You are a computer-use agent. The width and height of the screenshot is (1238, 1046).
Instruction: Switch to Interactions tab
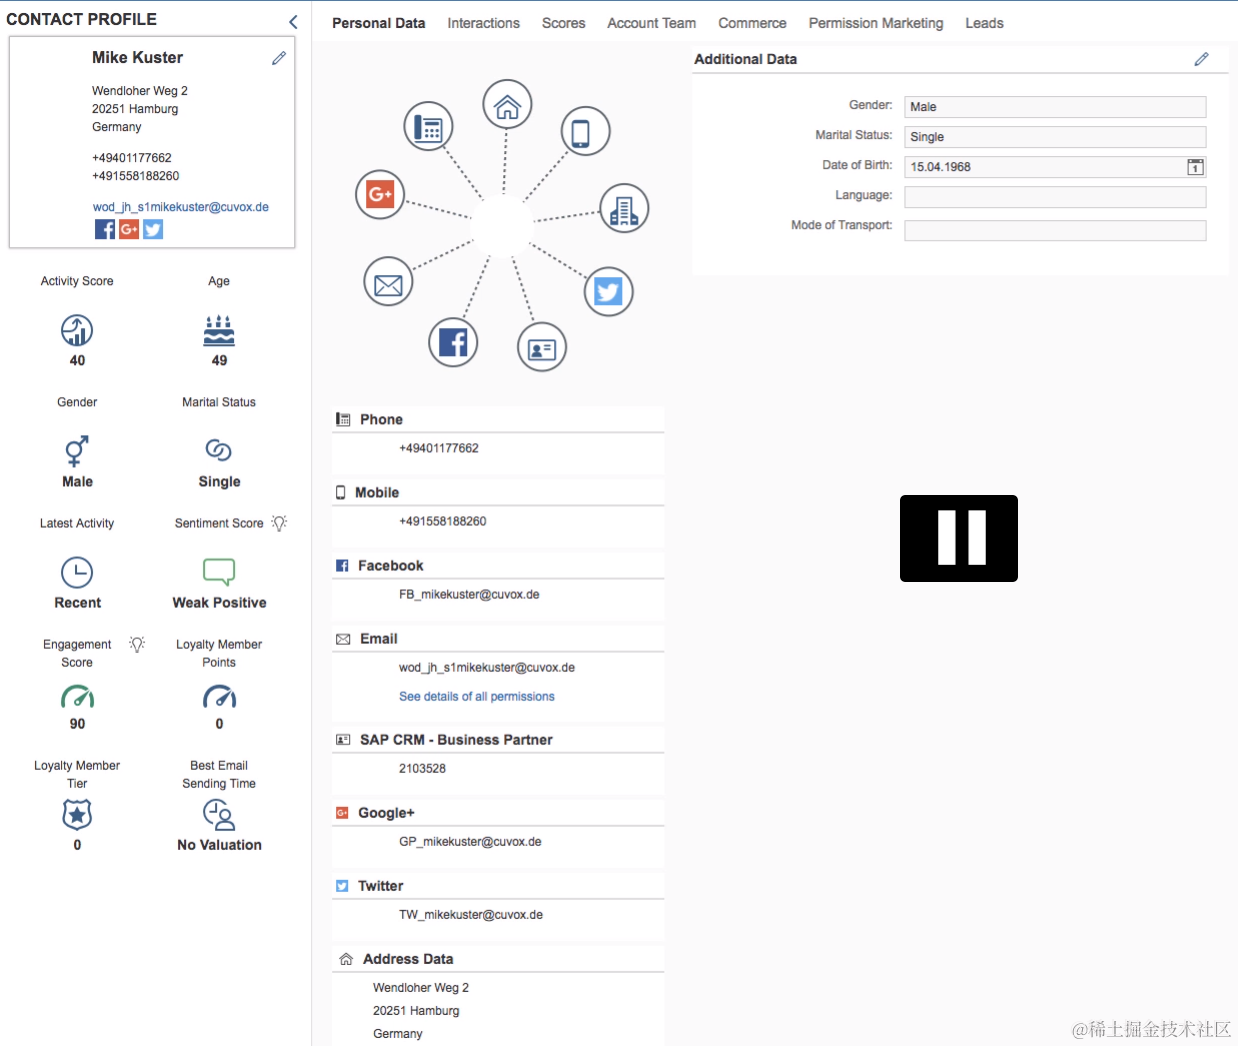point(483,23)
